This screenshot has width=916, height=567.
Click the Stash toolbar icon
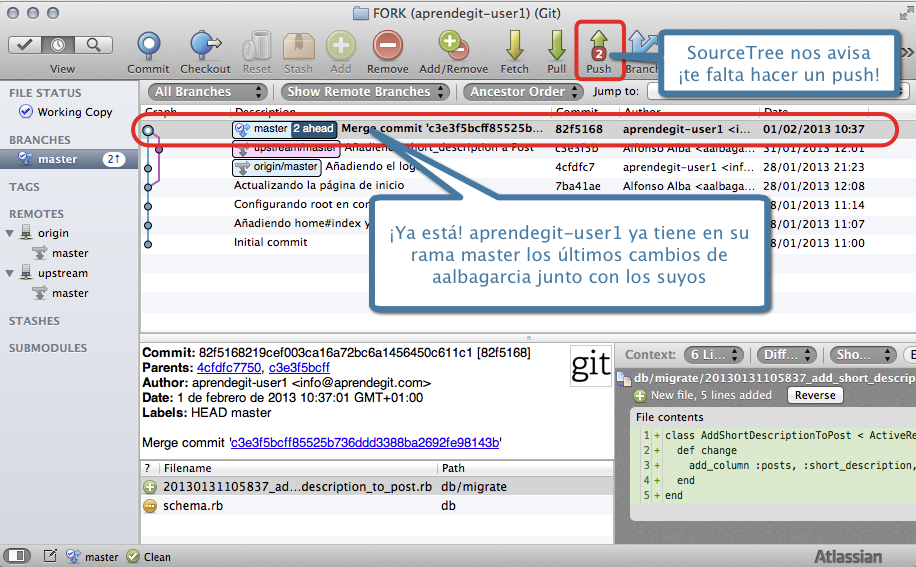pos(298,46)
